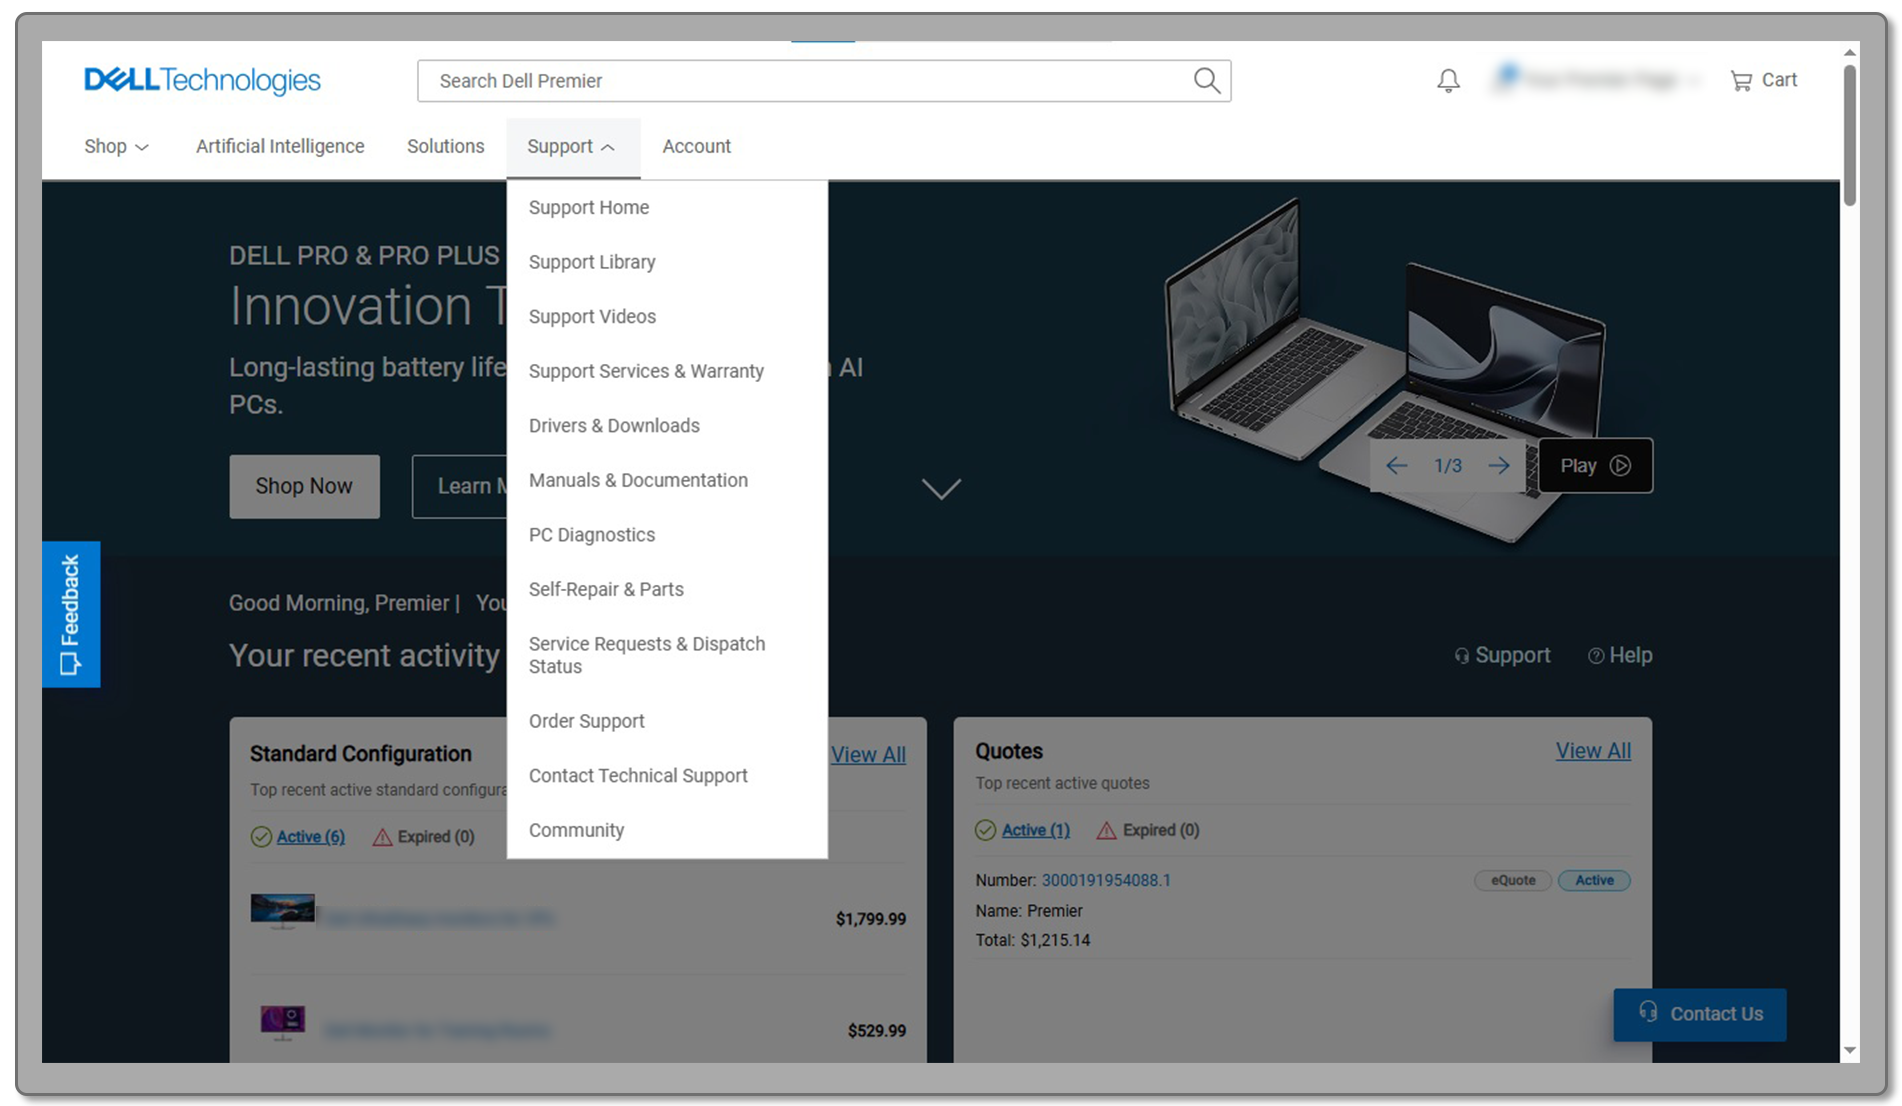Click the Learn More button
Screen dimensions: 1902x1106
(460, 487)
